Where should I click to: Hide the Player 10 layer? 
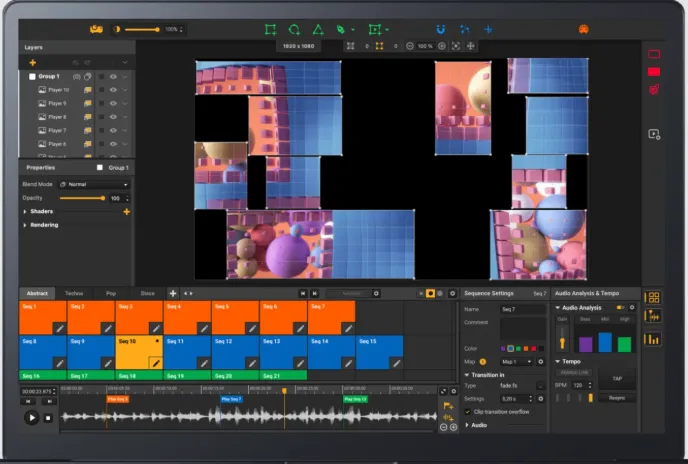(x=113, y=90)
